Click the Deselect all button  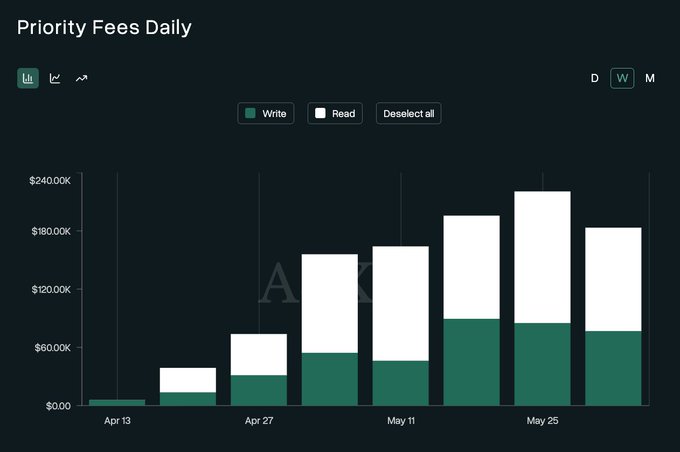pos(409,114)
